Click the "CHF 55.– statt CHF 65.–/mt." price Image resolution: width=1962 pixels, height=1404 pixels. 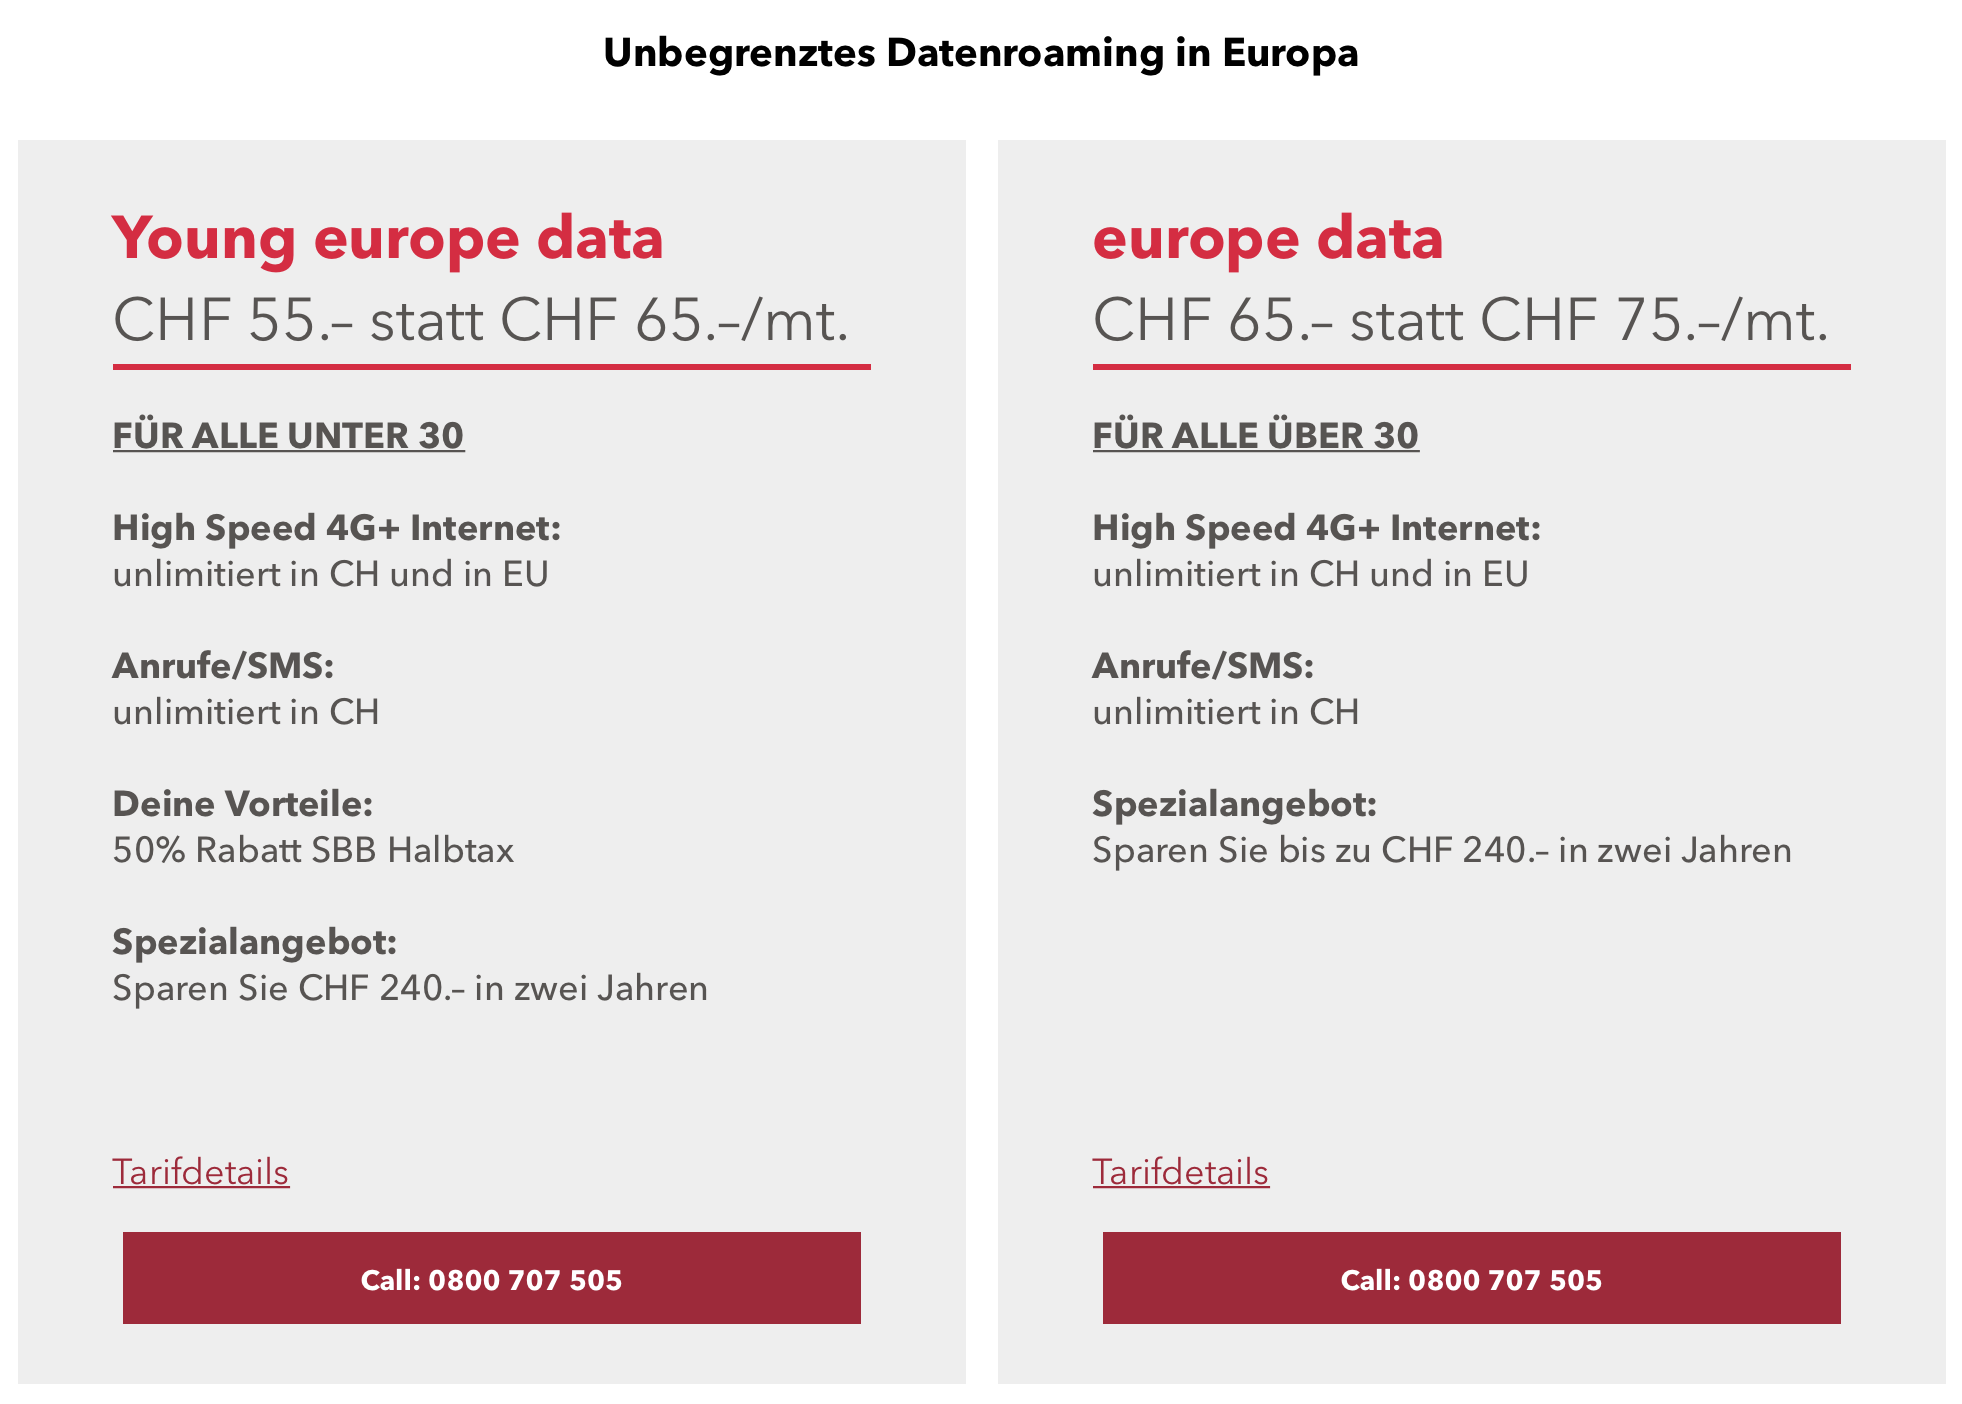click(x=480, y=321)
